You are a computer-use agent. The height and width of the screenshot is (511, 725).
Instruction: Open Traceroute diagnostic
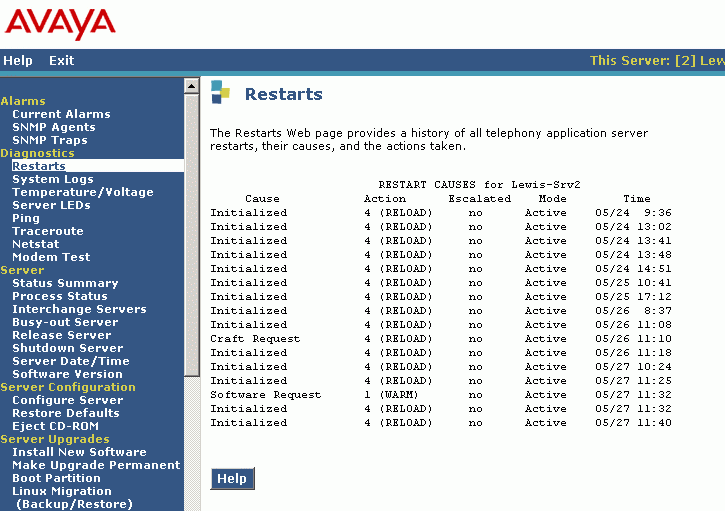coord(48,231)
